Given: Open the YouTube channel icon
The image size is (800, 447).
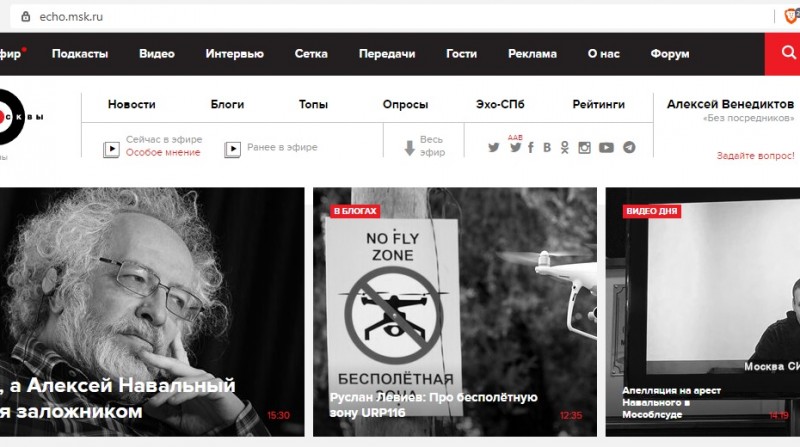Looking at the screenshot, I should (606, 148).
